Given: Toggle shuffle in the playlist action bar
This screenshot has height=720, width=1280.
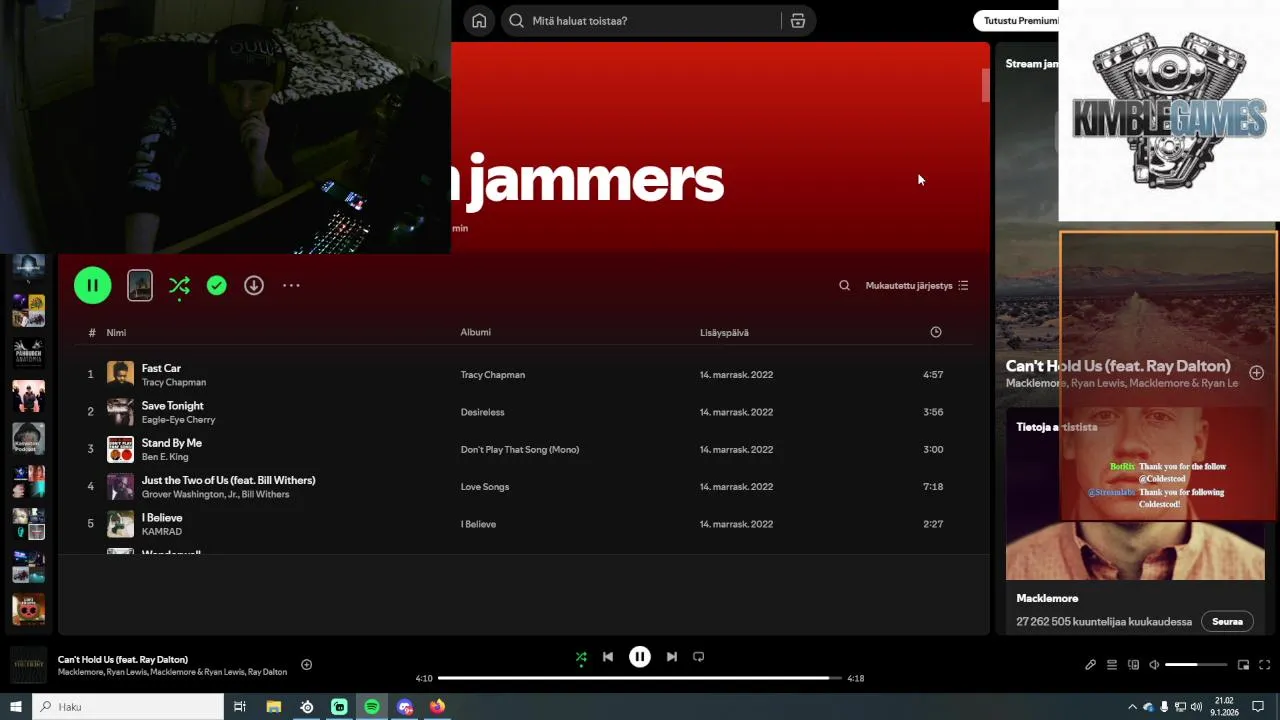Looking at the screenshot, I should pyautogui.click(x=179, y=286).
